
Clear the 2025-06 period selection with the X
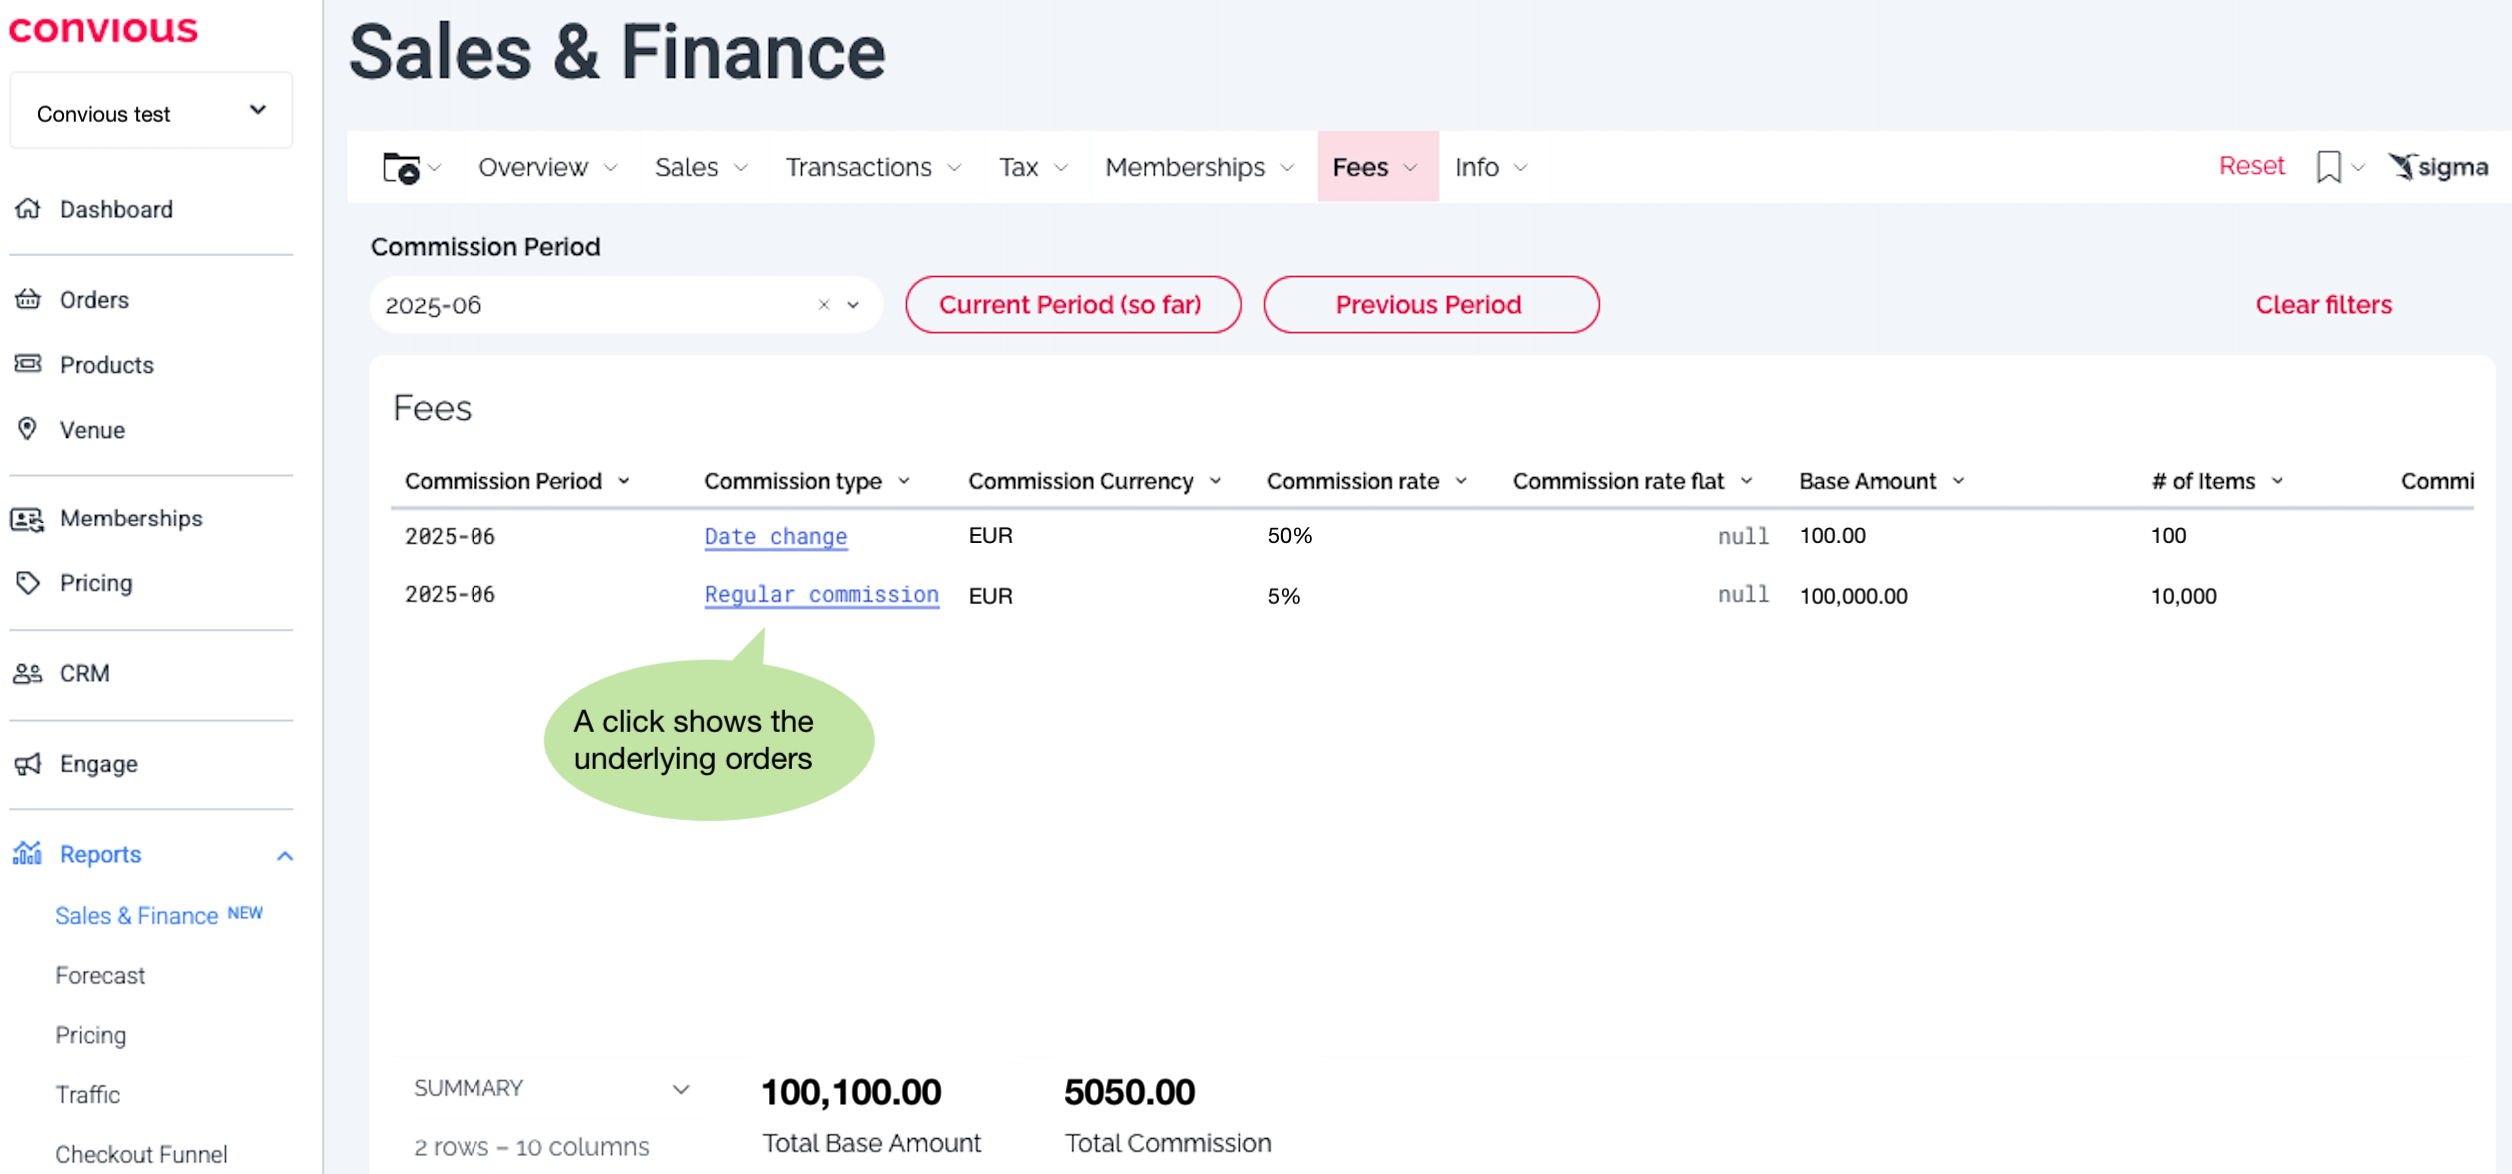[x=823, y=305]
